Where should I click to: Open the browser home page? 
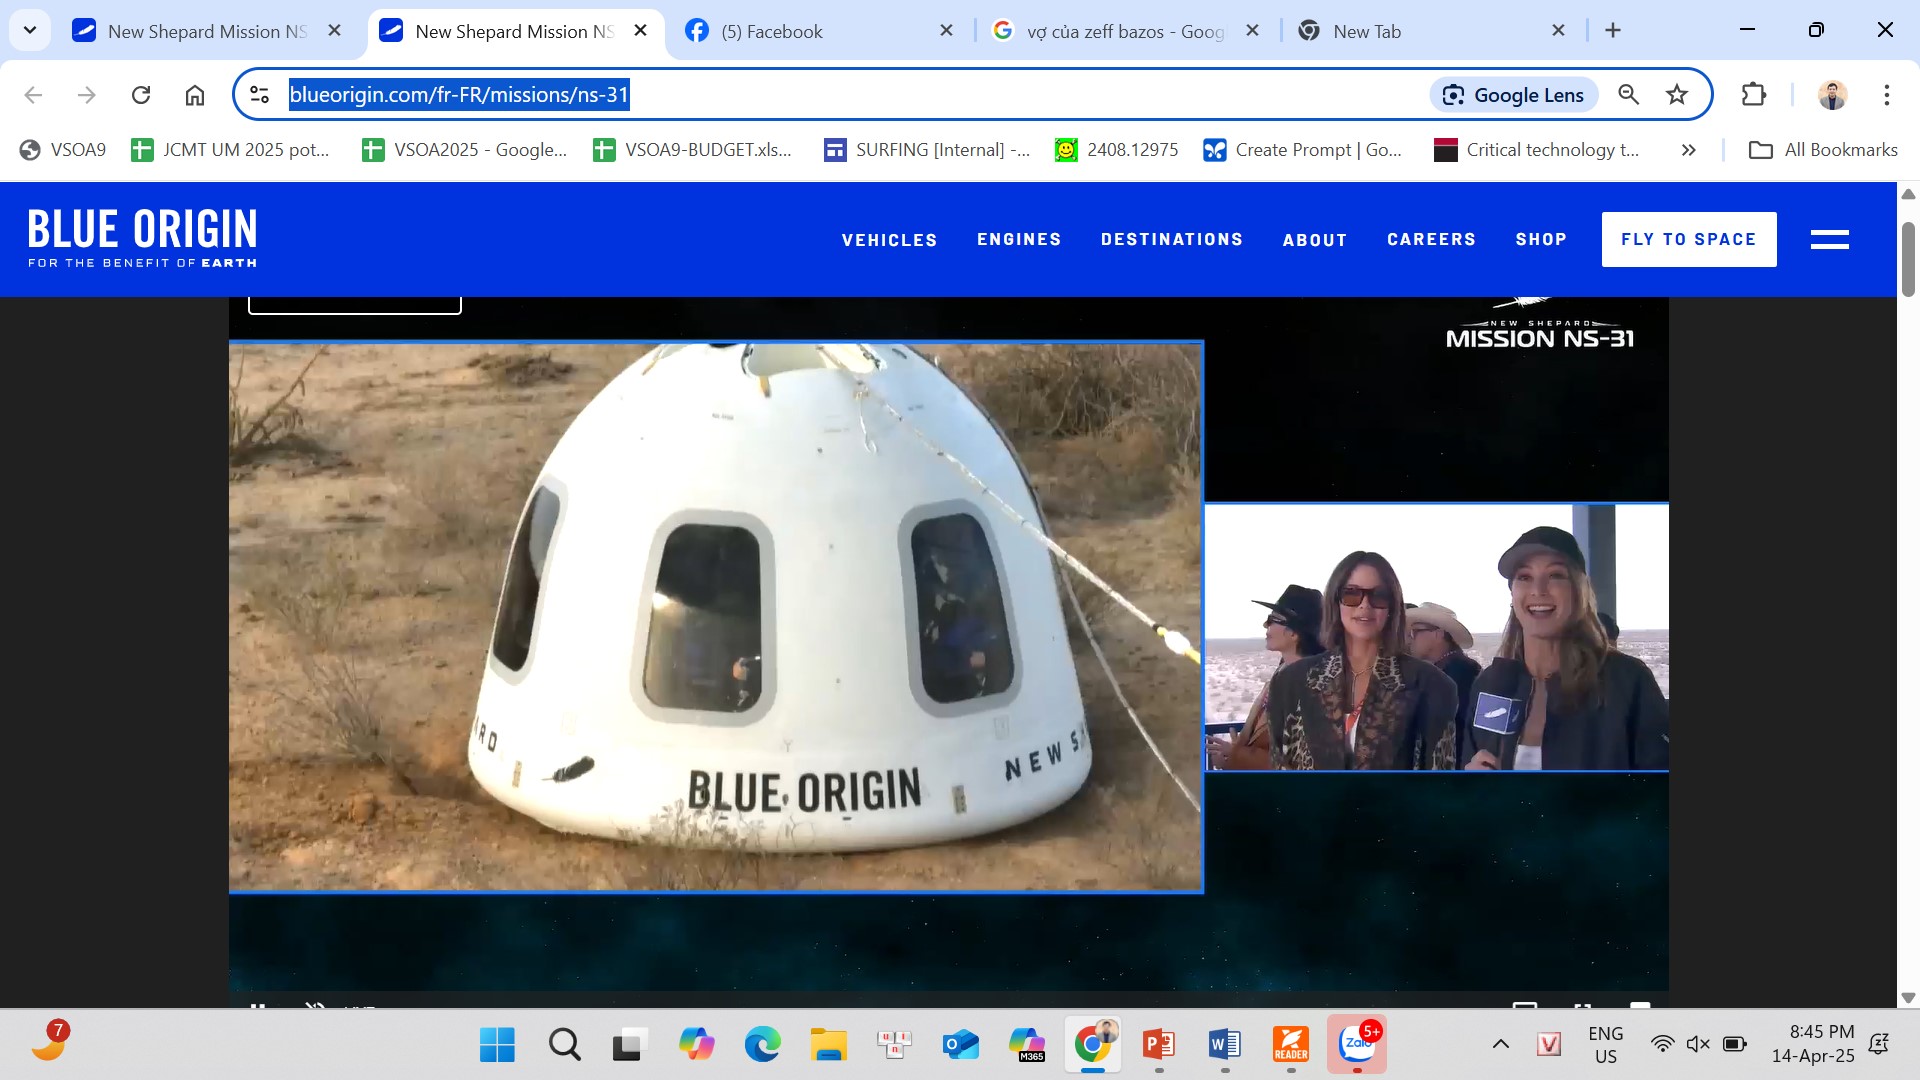pos(195,95)
